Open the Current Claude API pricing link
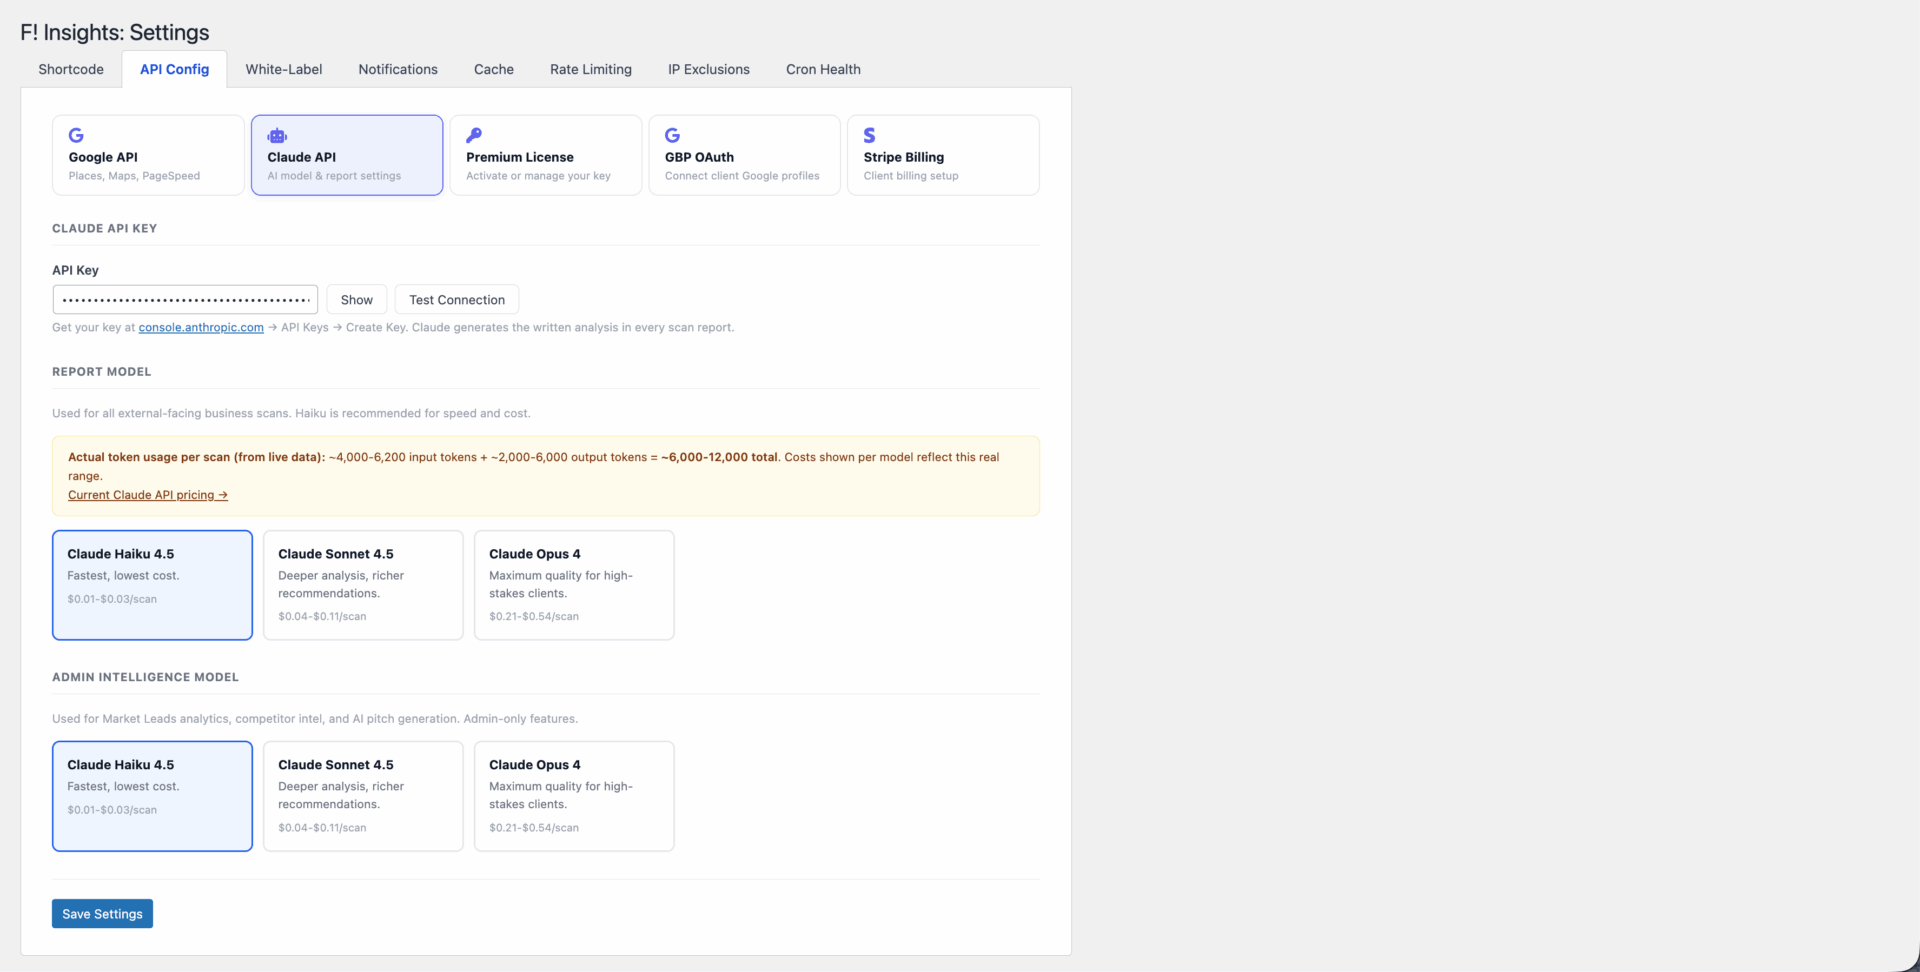This screenshot has width=1920, height=972. coord(148,495)
